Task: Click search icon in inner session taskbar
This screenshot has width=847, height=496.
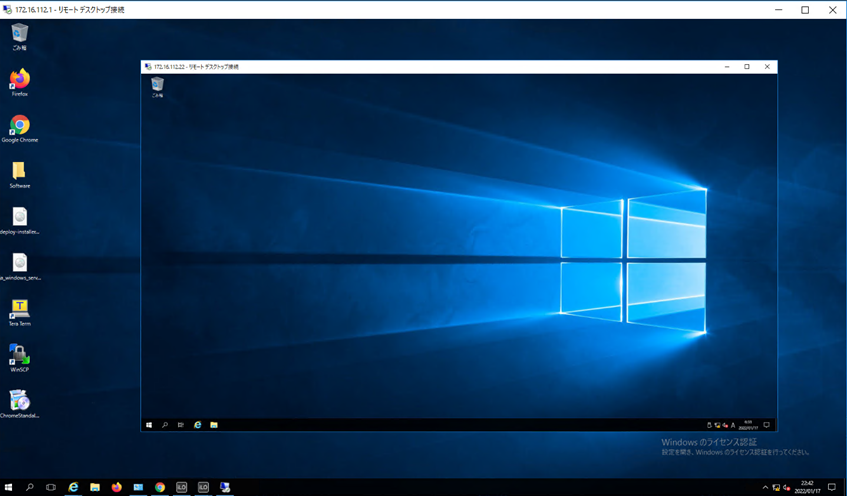Action: click(165, 425)
